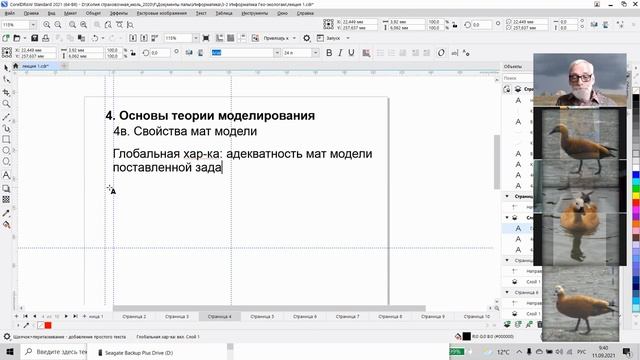
Task: Open the Объект menu
Action: point(93,13)
